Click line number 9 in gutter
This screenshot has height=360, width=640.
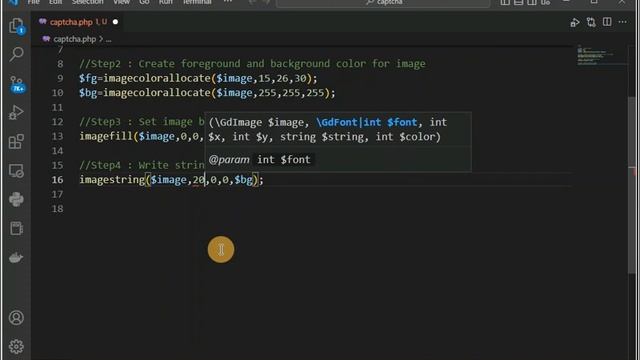tap(60, 78)
